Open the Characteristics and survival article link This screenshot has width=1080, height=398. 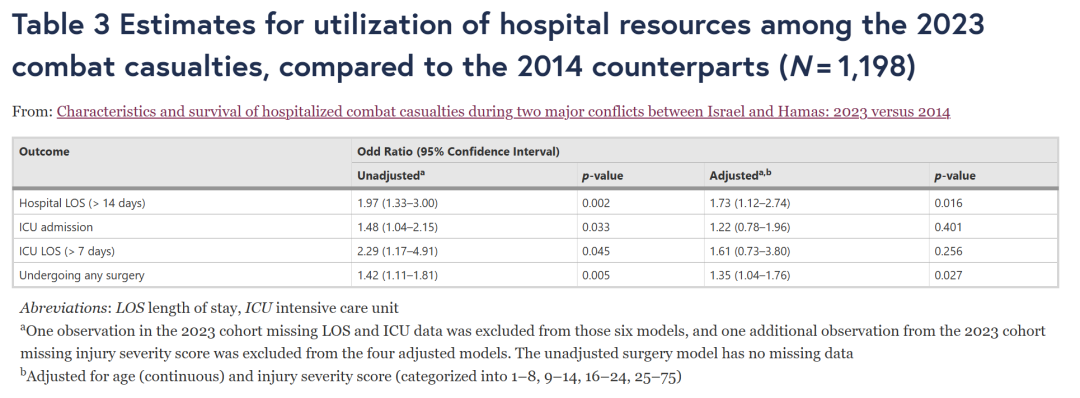click(503, 112)
